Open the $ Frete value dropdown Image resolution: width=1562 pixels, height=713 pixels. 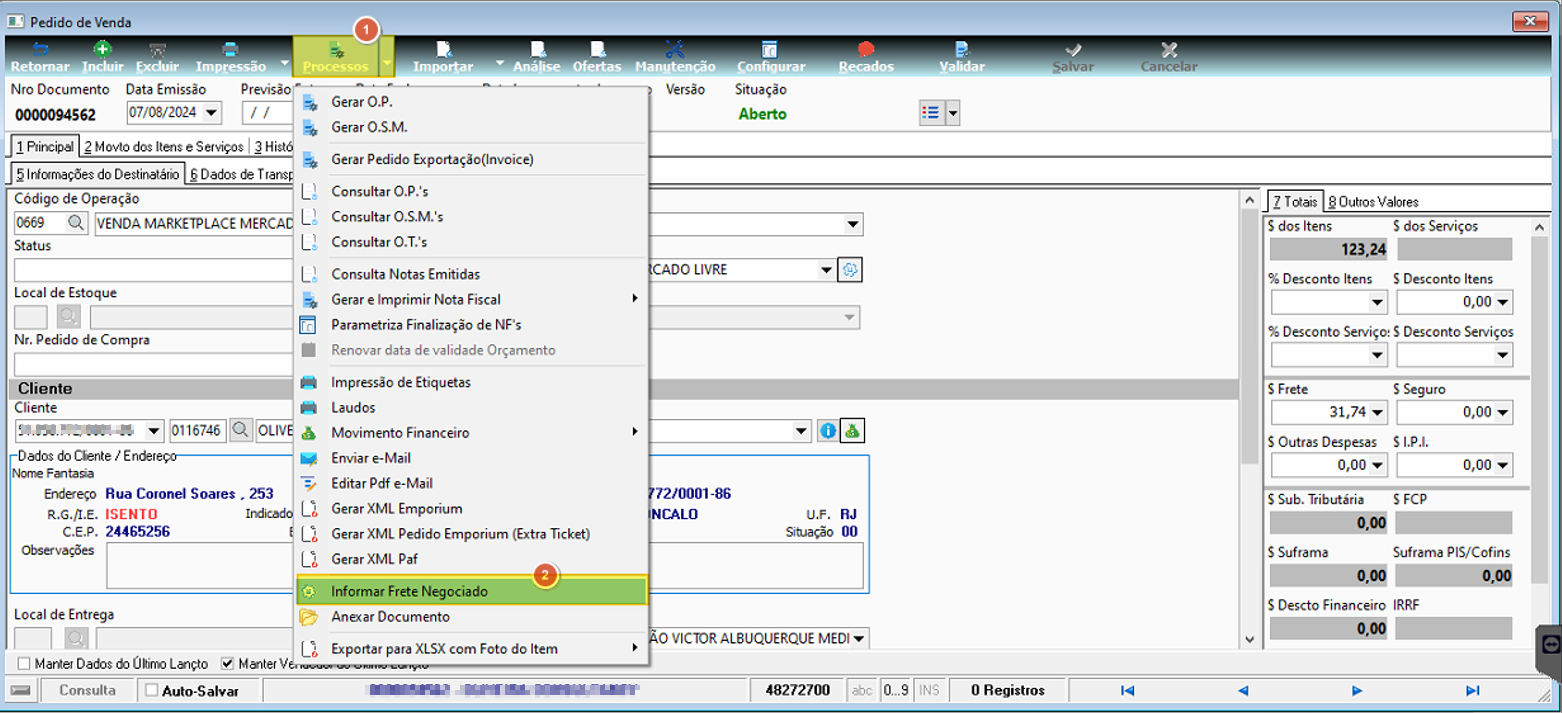pyautogui.click(x=1378, y=412)
